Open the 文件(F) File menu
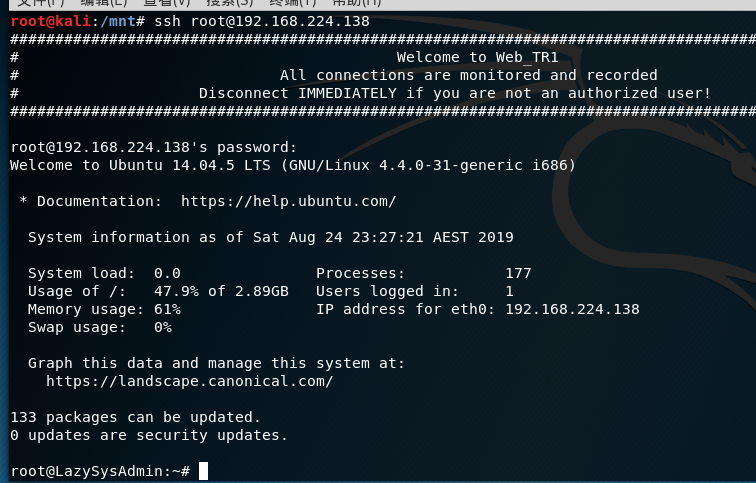This screenshot has width=756, height=483. 40,3
